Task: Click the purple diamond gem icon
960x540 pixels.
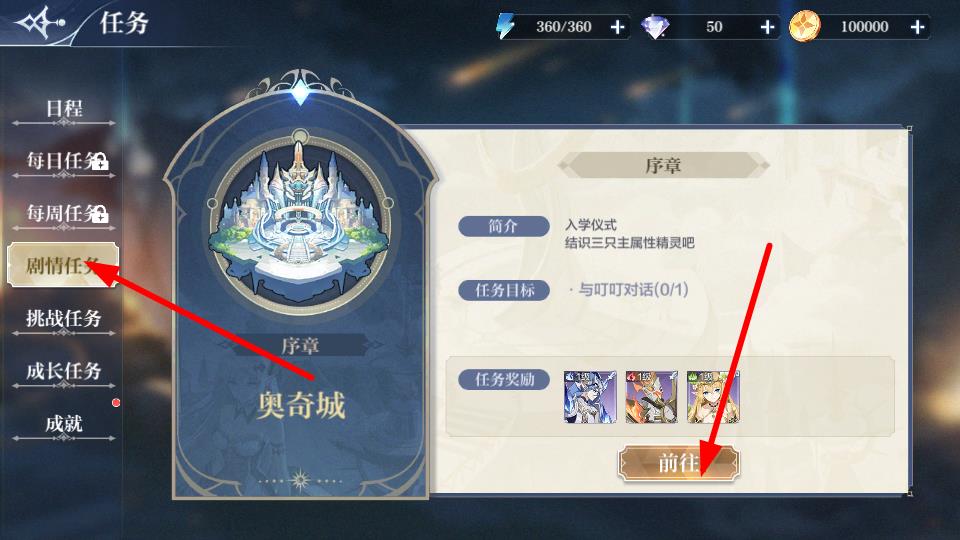Action: (654, 28)
